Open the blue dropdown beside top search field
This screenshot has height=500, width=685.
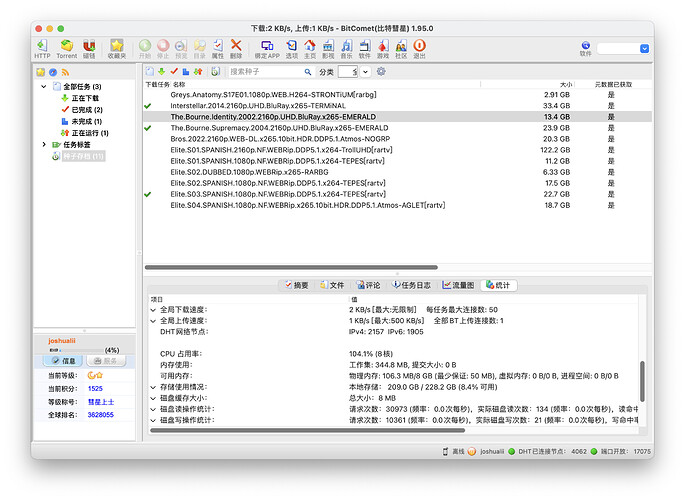point(644,48)
